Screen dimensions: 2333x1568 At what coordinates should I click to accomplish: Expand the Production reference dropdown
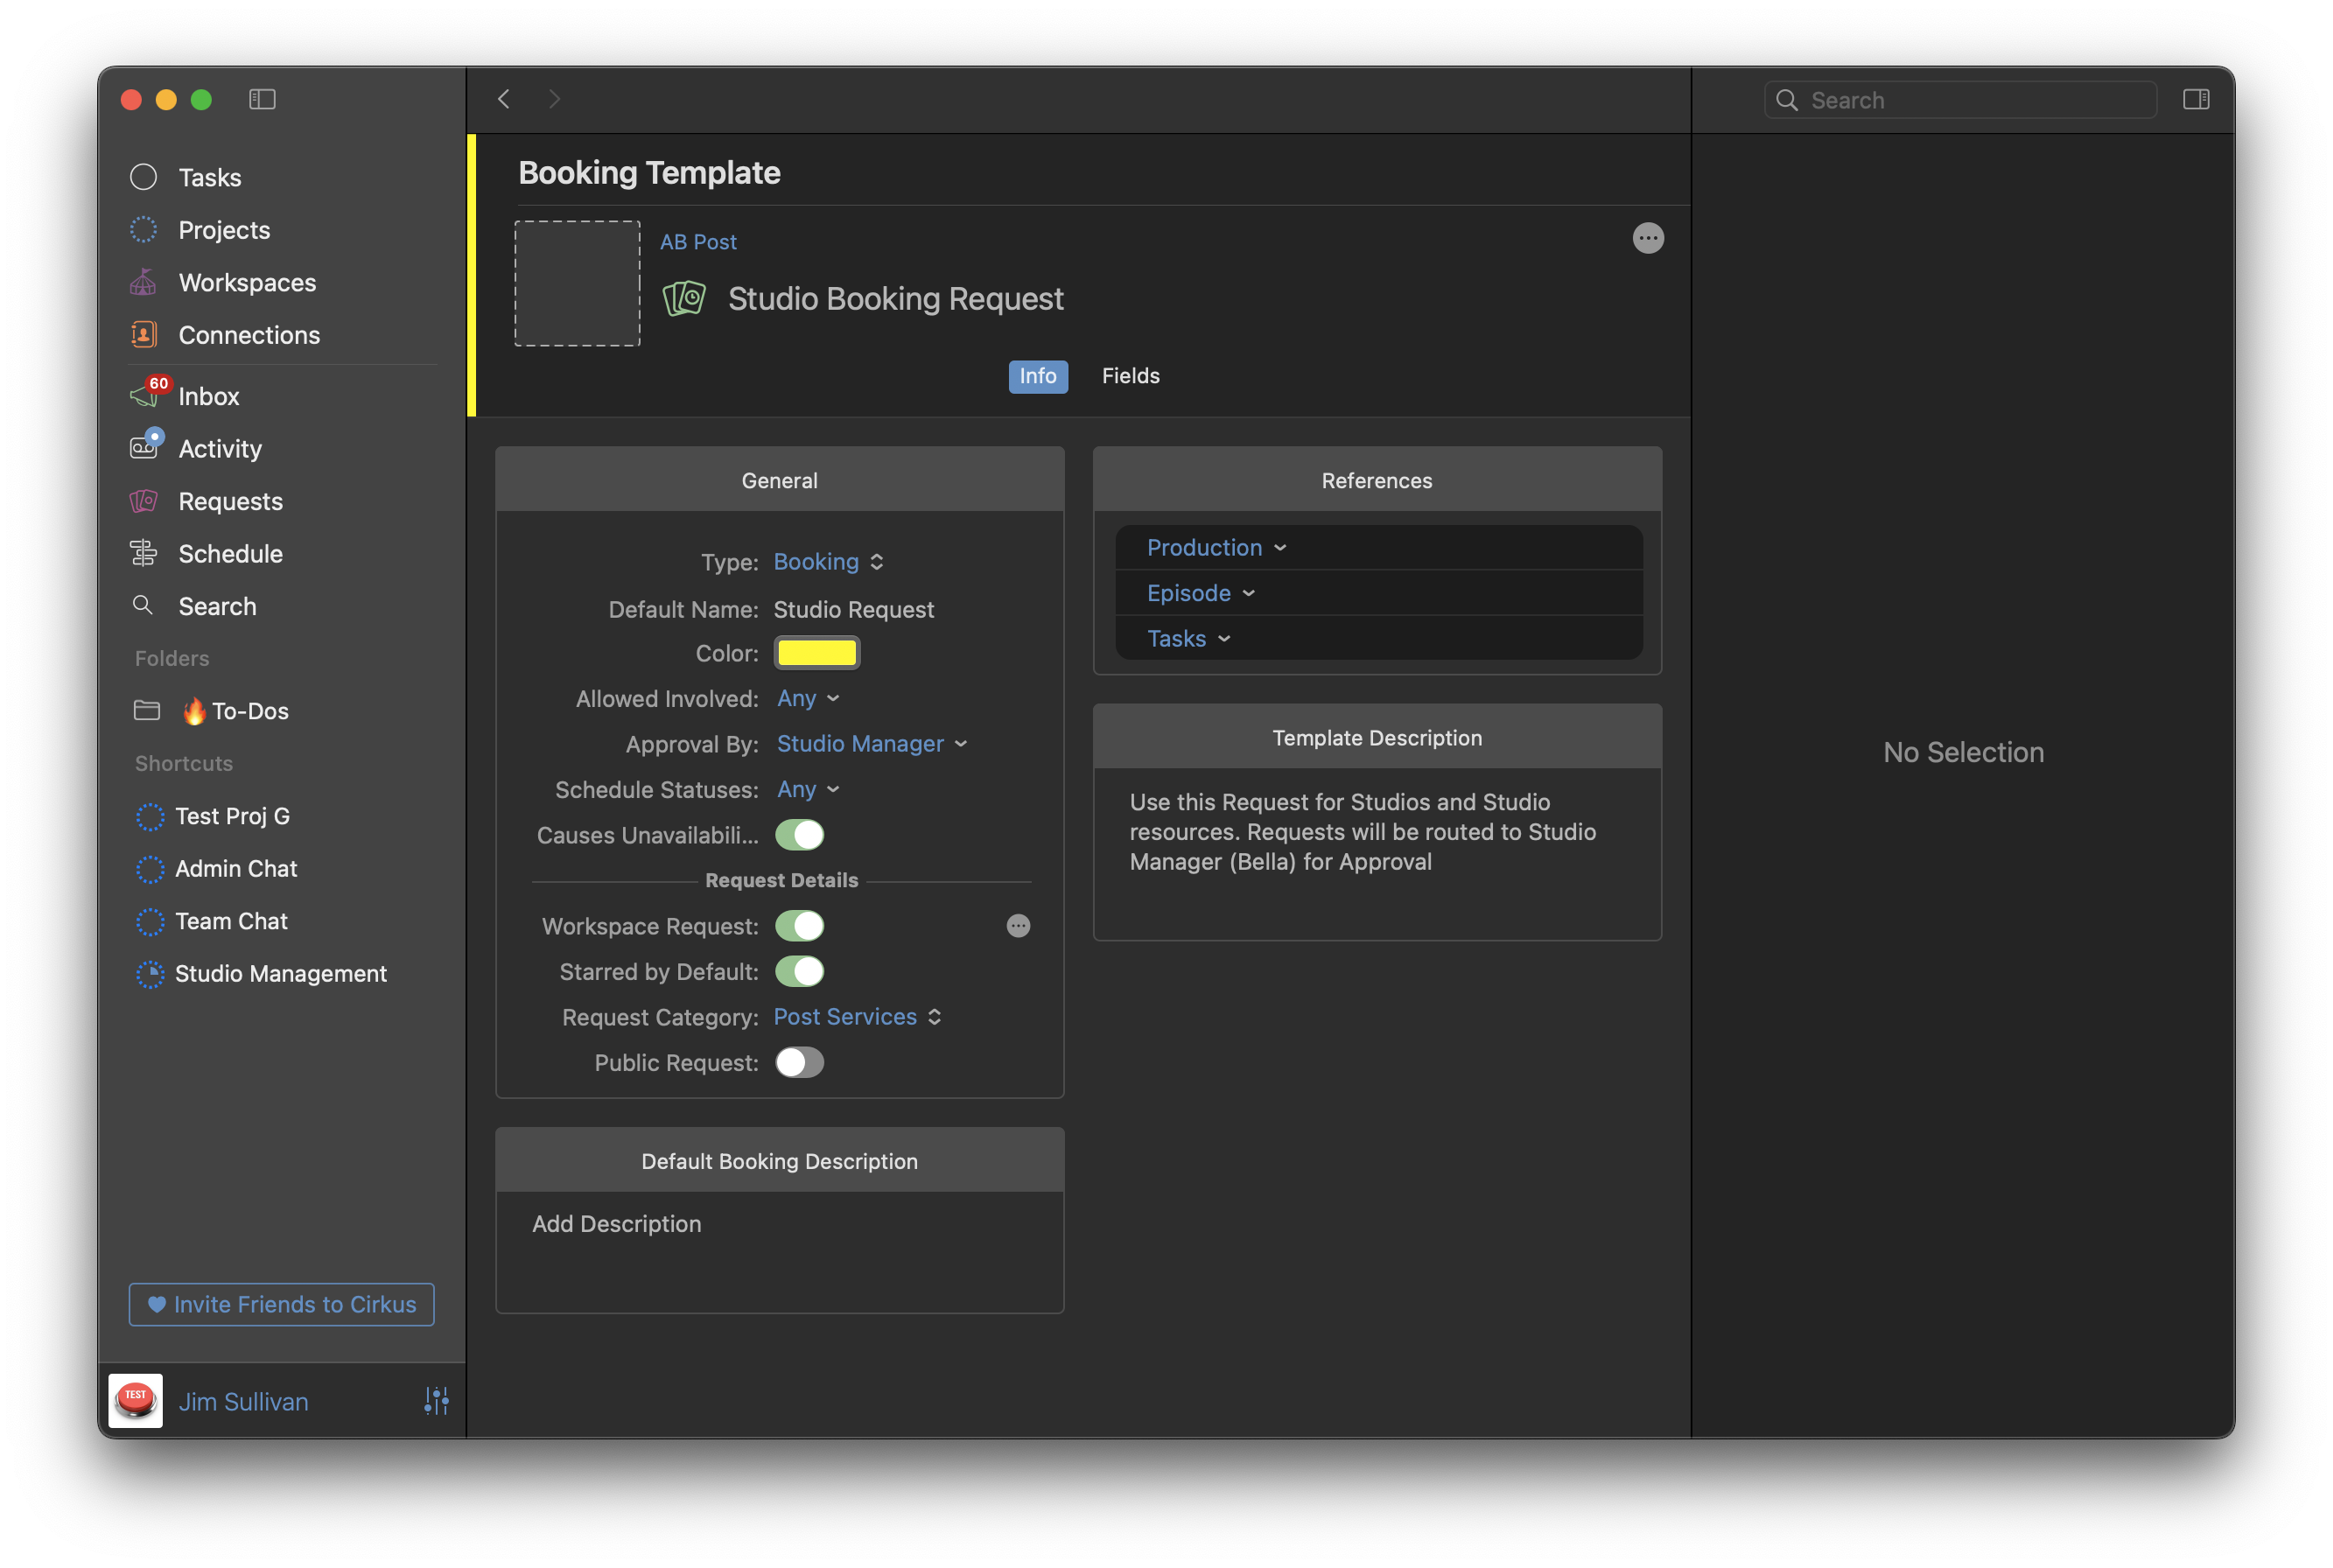point(1216,548)
